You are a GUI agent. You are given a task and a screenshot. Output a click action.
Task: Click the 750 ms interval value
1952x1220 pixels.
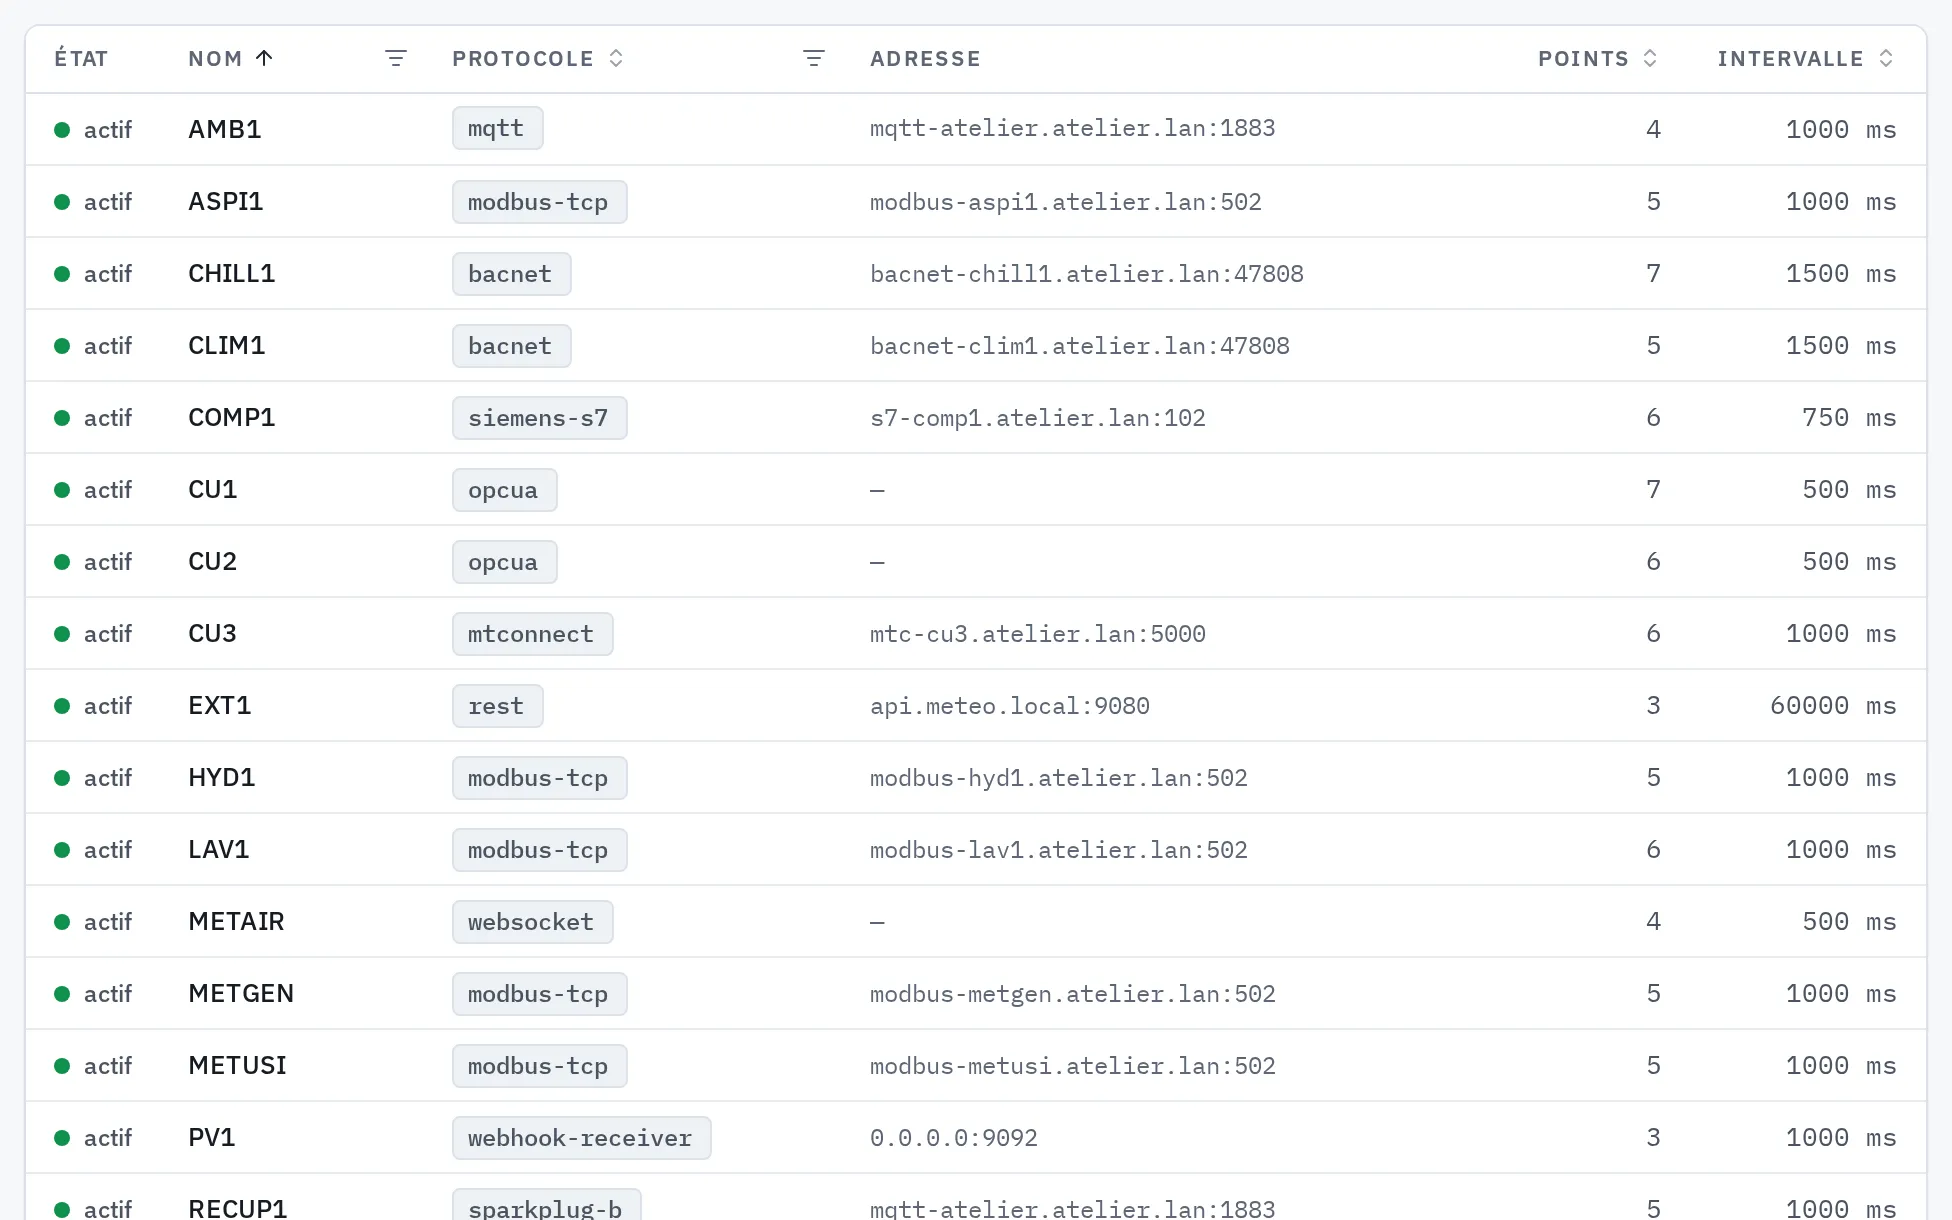[1849, 418]
